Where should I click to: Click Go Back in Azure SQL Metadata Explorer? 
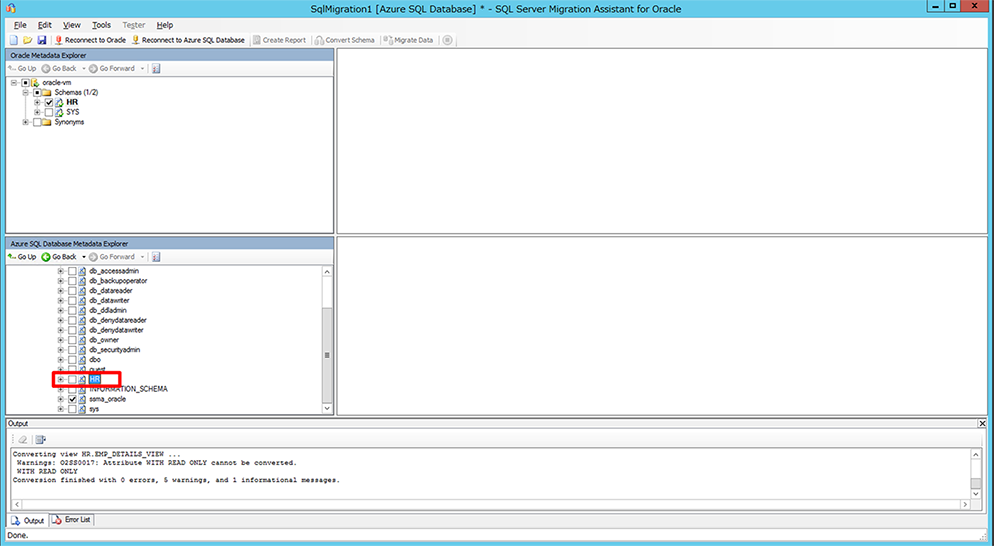tap(60, 257)
